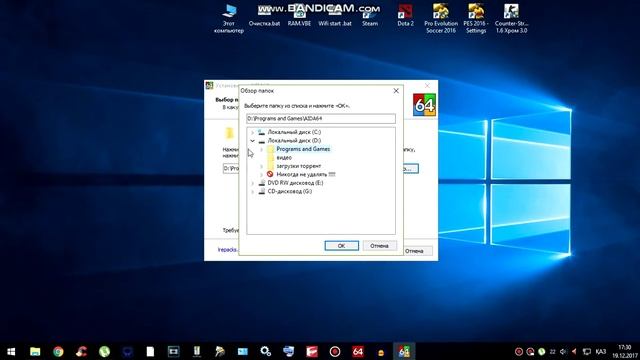Click the networked computers taskbar icon
Screen dimensions: 640x360
click(x=289, y=351)
